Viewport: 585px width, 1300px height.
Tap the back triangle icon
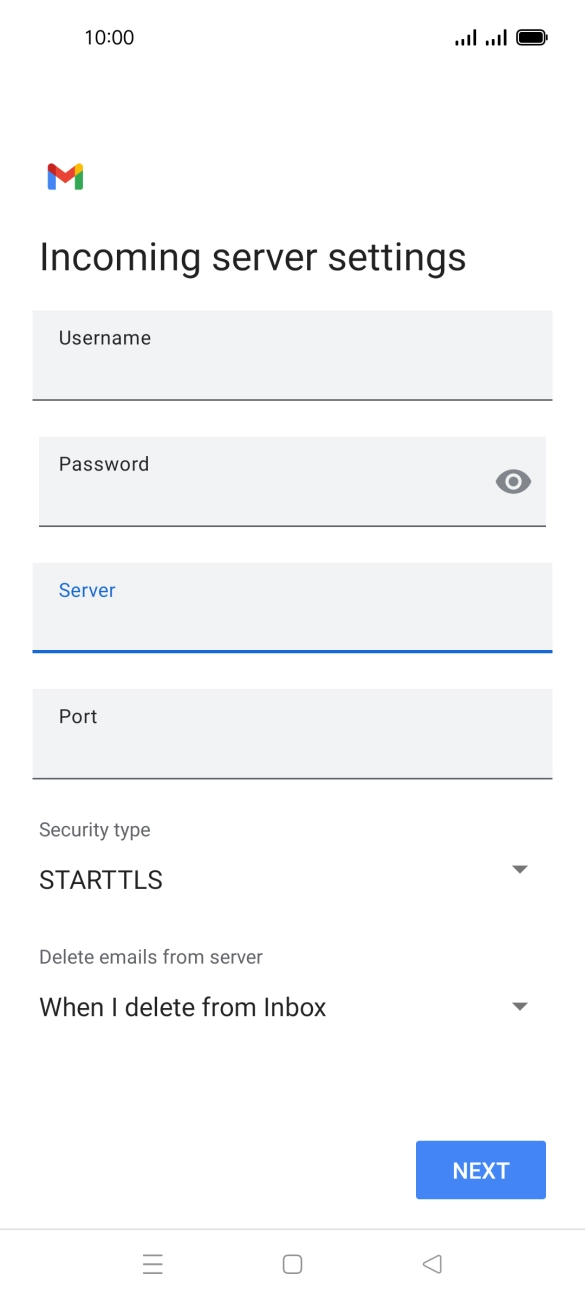pyautogui.click(x=432, y=1263)
